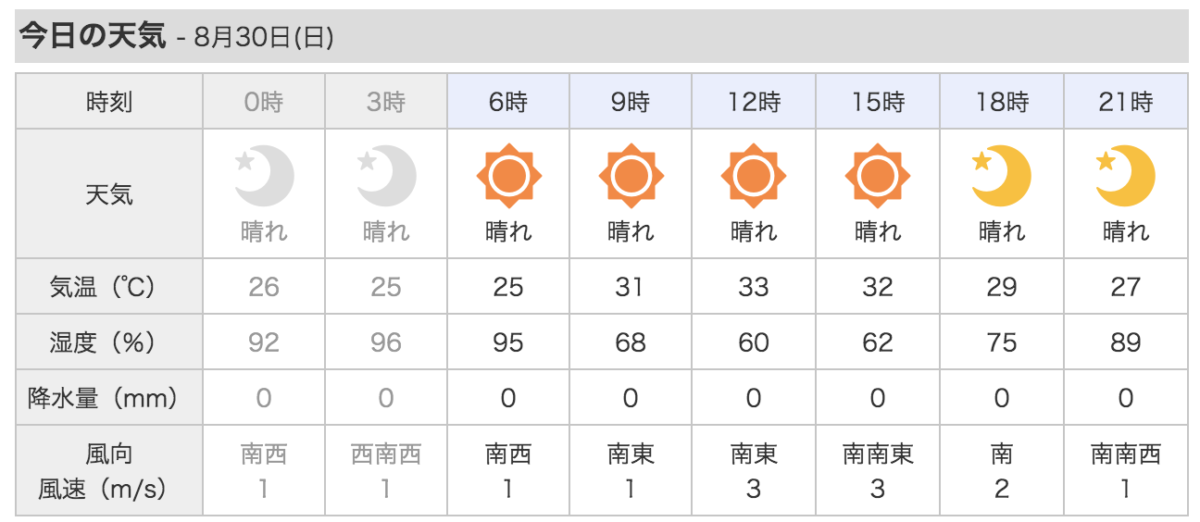Click the sunny icon under 12時

coord(754,177)
